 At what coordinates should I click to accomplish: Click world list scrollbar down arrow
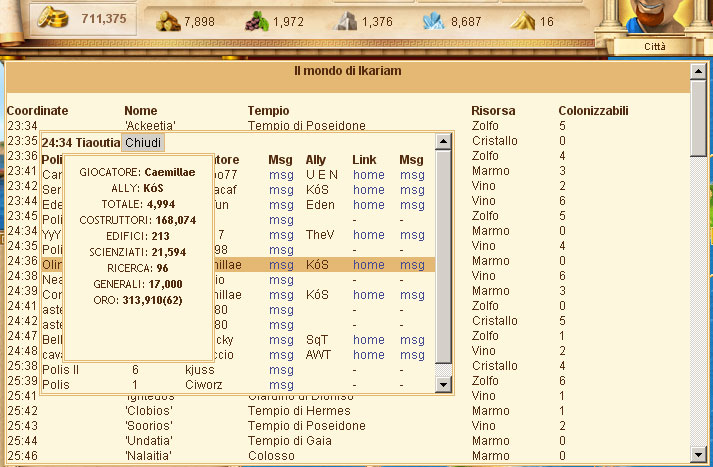[698, 454]
